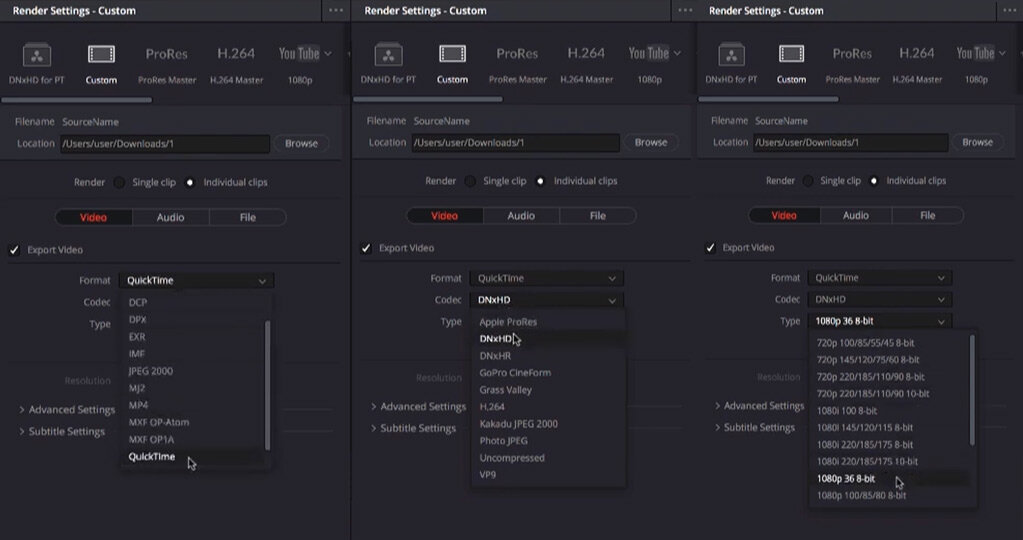Expand Subtitle Settings in middle panel
Screen dimensions: 1023x540
(413, 428)
